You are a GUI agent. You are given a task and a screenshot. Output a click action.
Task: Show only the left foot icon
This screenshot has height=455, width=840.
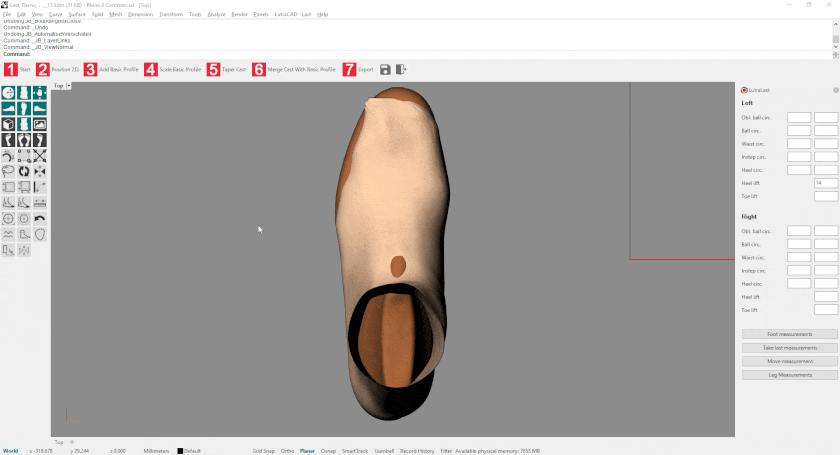(8, 140)
